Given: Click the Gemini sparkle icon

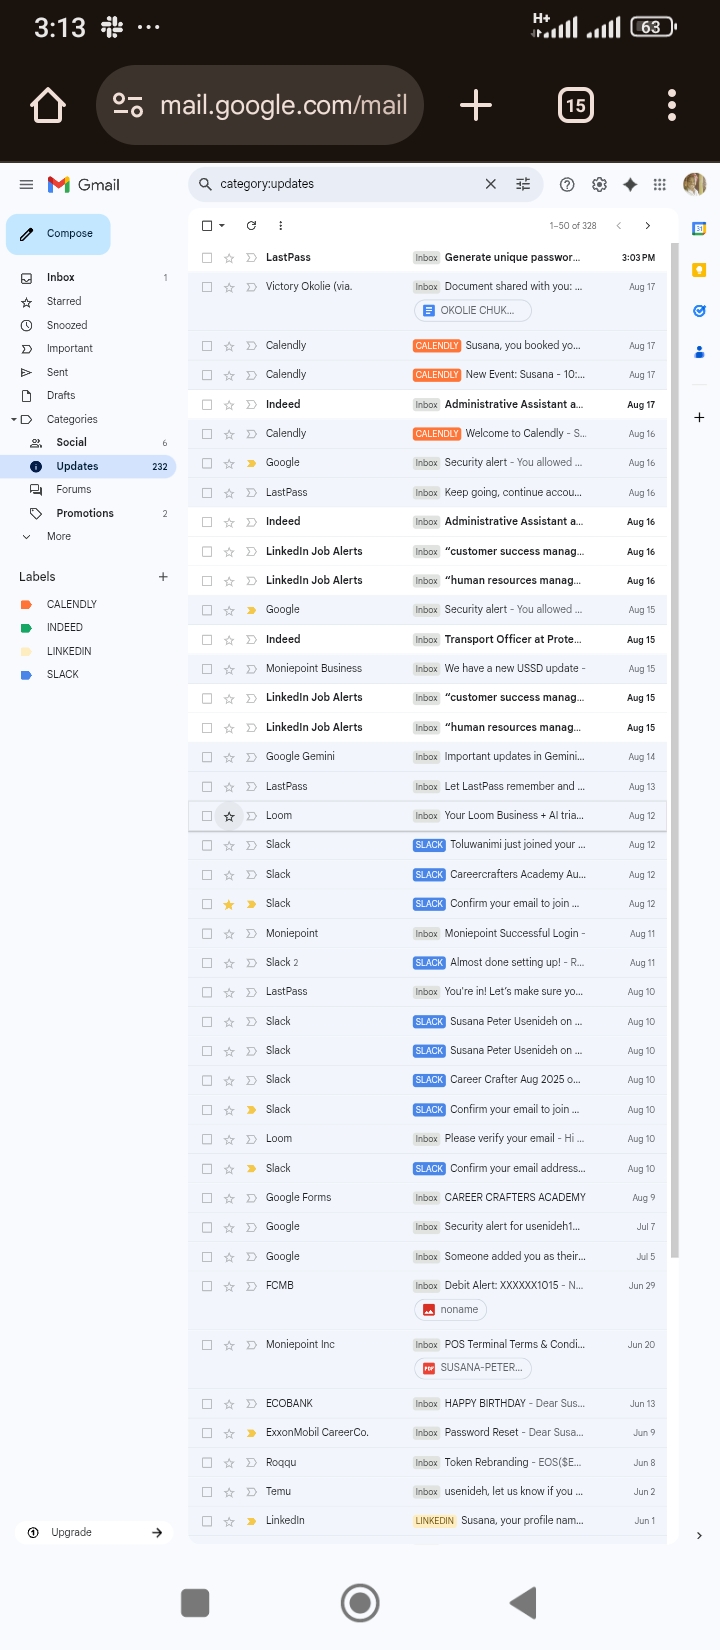Looking at the screenshot, I should click(x=630, y=184).
